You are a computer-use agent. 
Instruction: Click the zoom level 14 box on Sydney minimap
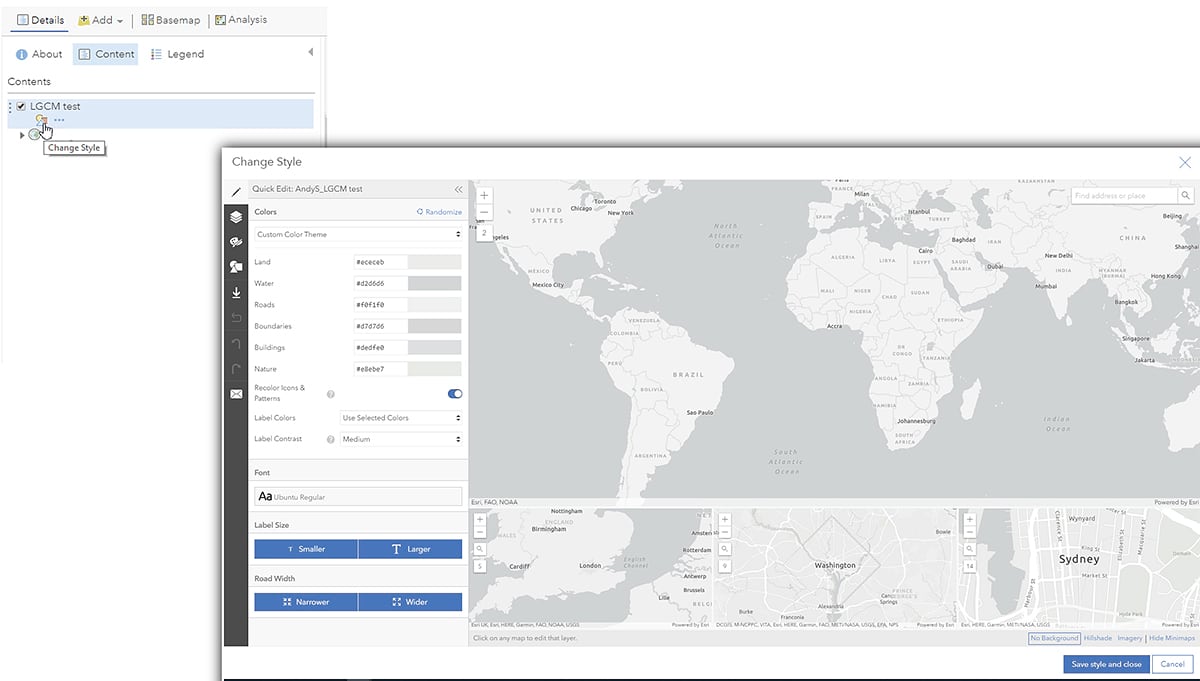pyautogui.click(x=970, y=566)
